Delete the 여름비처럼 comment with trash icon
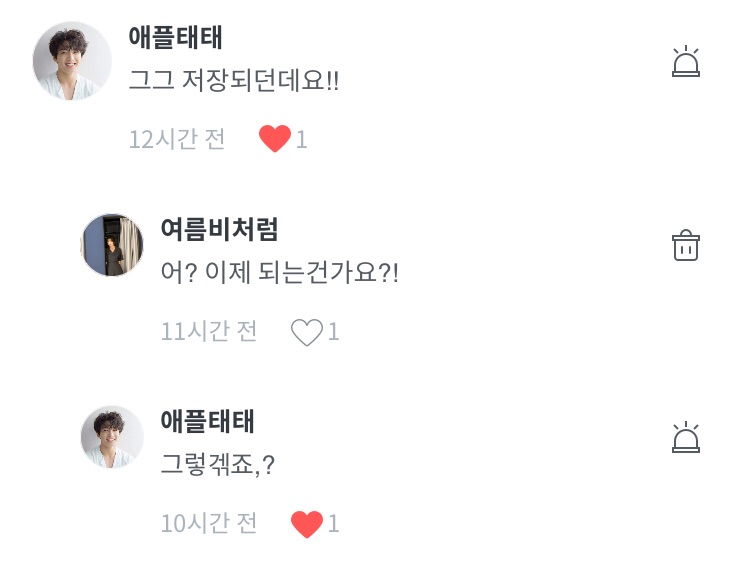The height and width of the screenshot is (562, 750). click(685, 245)
